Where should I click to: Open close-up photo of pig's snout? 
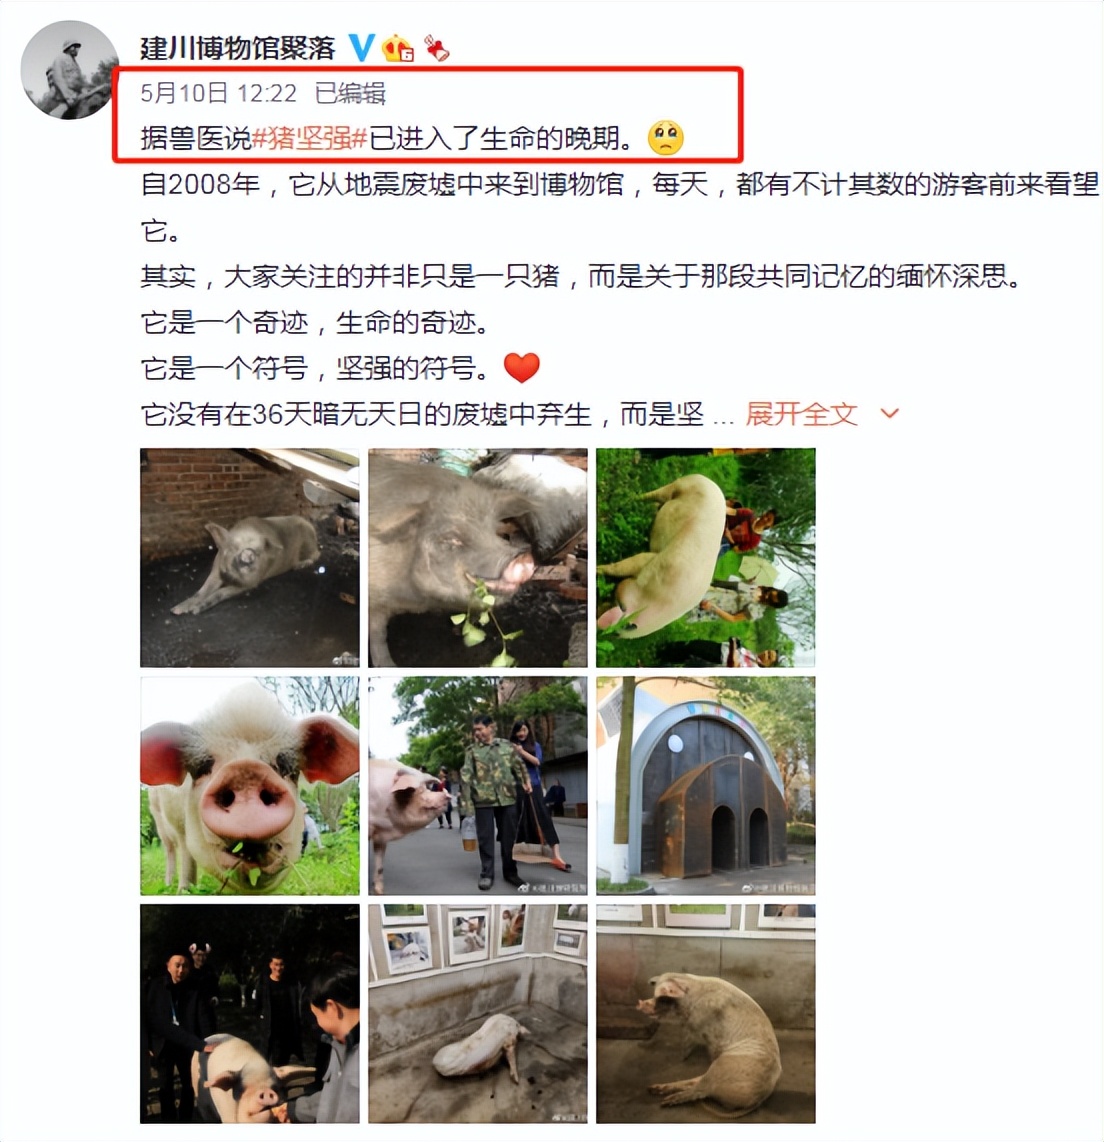click(x=250, y=786)
